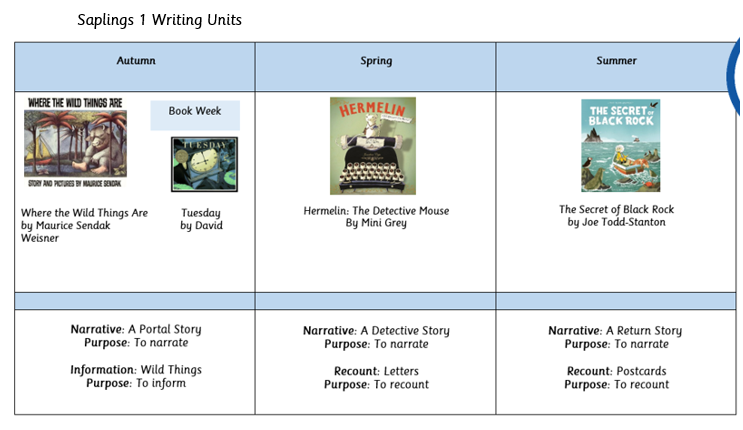Click the Hermelin book cover thumbnail

click(x=373, y=146)
